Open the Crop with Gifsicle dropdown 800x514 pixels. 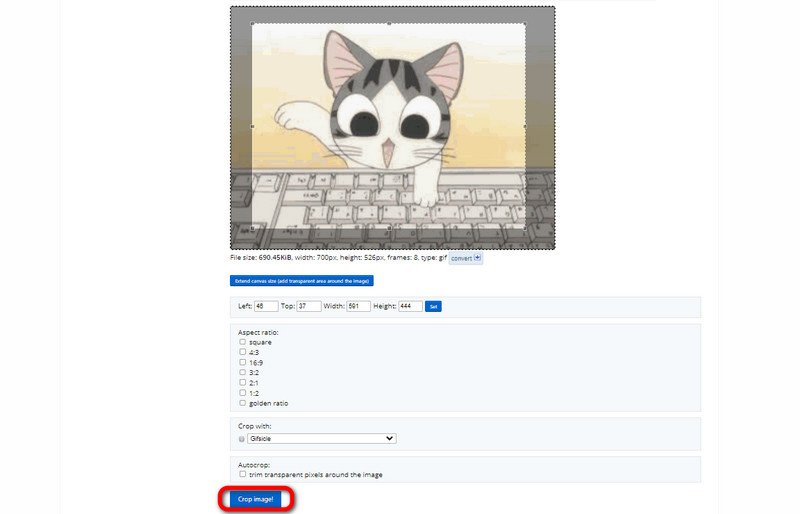tap(321, 438)
